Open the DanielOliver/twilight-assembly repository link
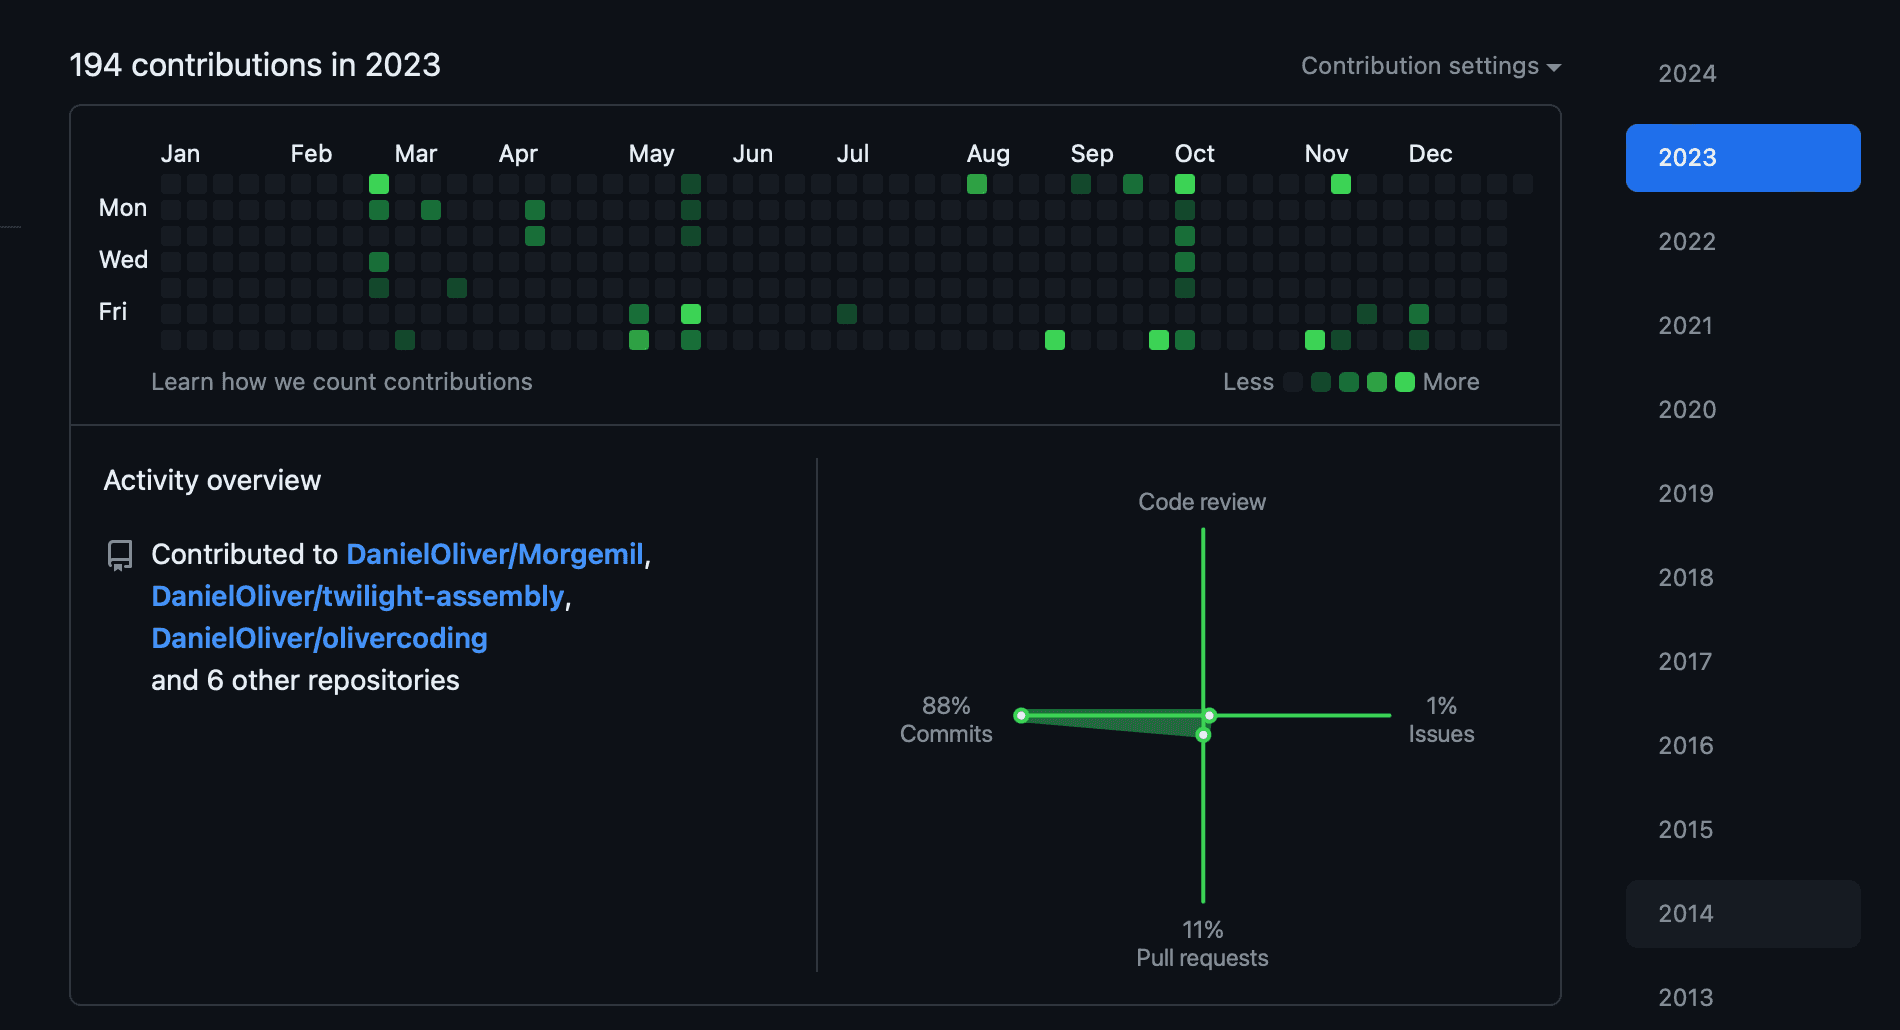The image size is (1900, 1030). [x=358, y=596]
